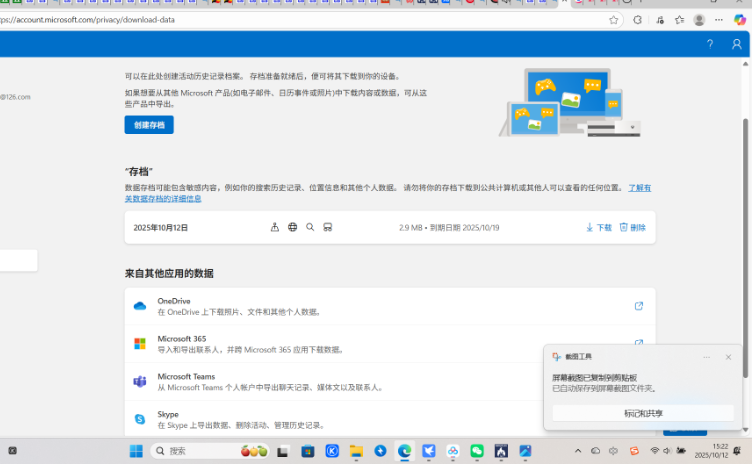The image size is (753, 469).
Task: Click the address bar URL
Action: 87,20
